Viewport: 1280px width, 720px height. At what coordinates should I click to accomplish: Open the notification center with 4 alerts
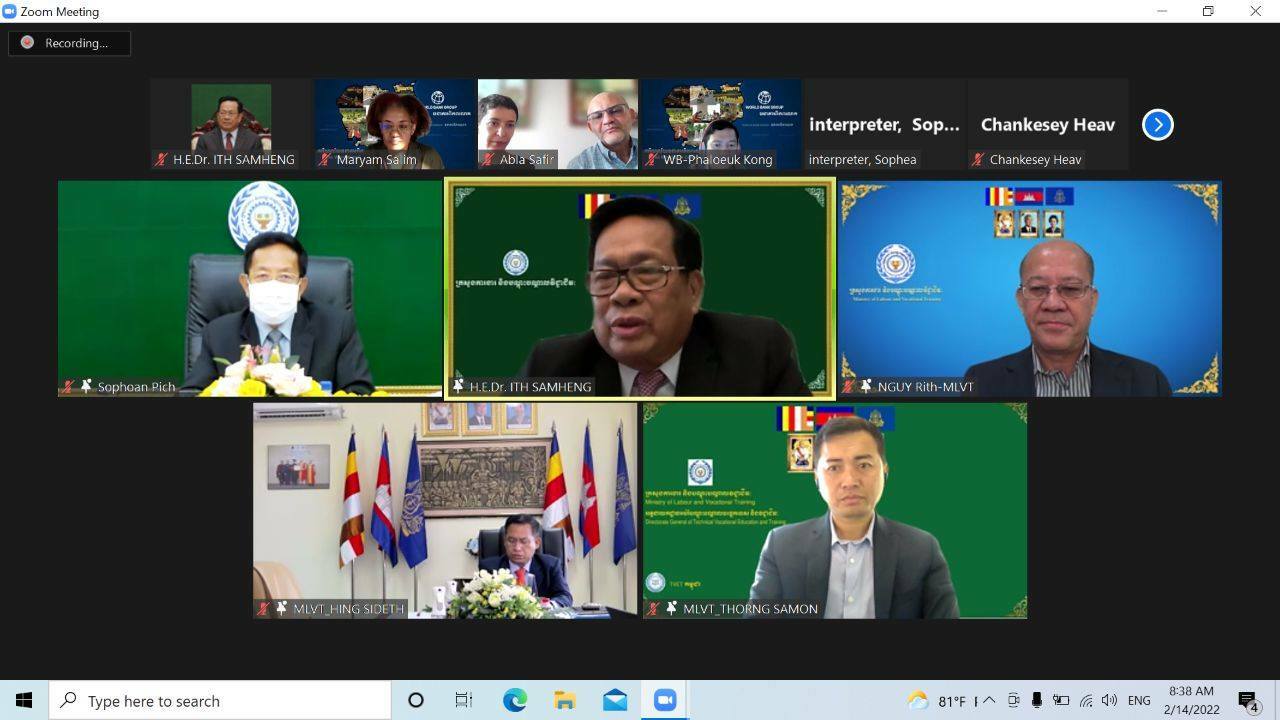(x=1248, y=701)
